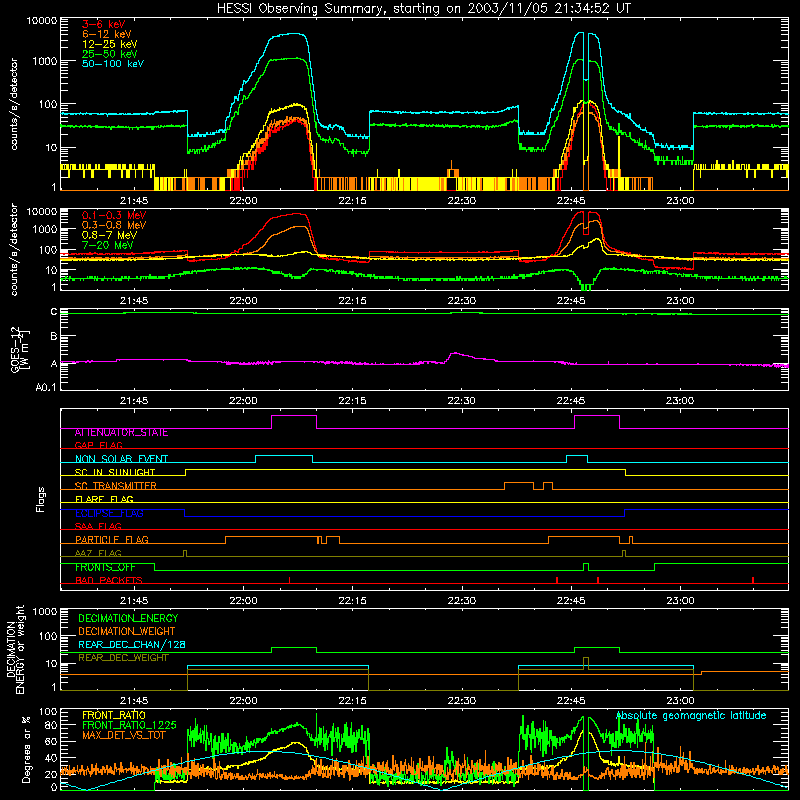Click the DECIMATION_ENERGY legend label
Screen dimensions: 800x800
[128, 618]
